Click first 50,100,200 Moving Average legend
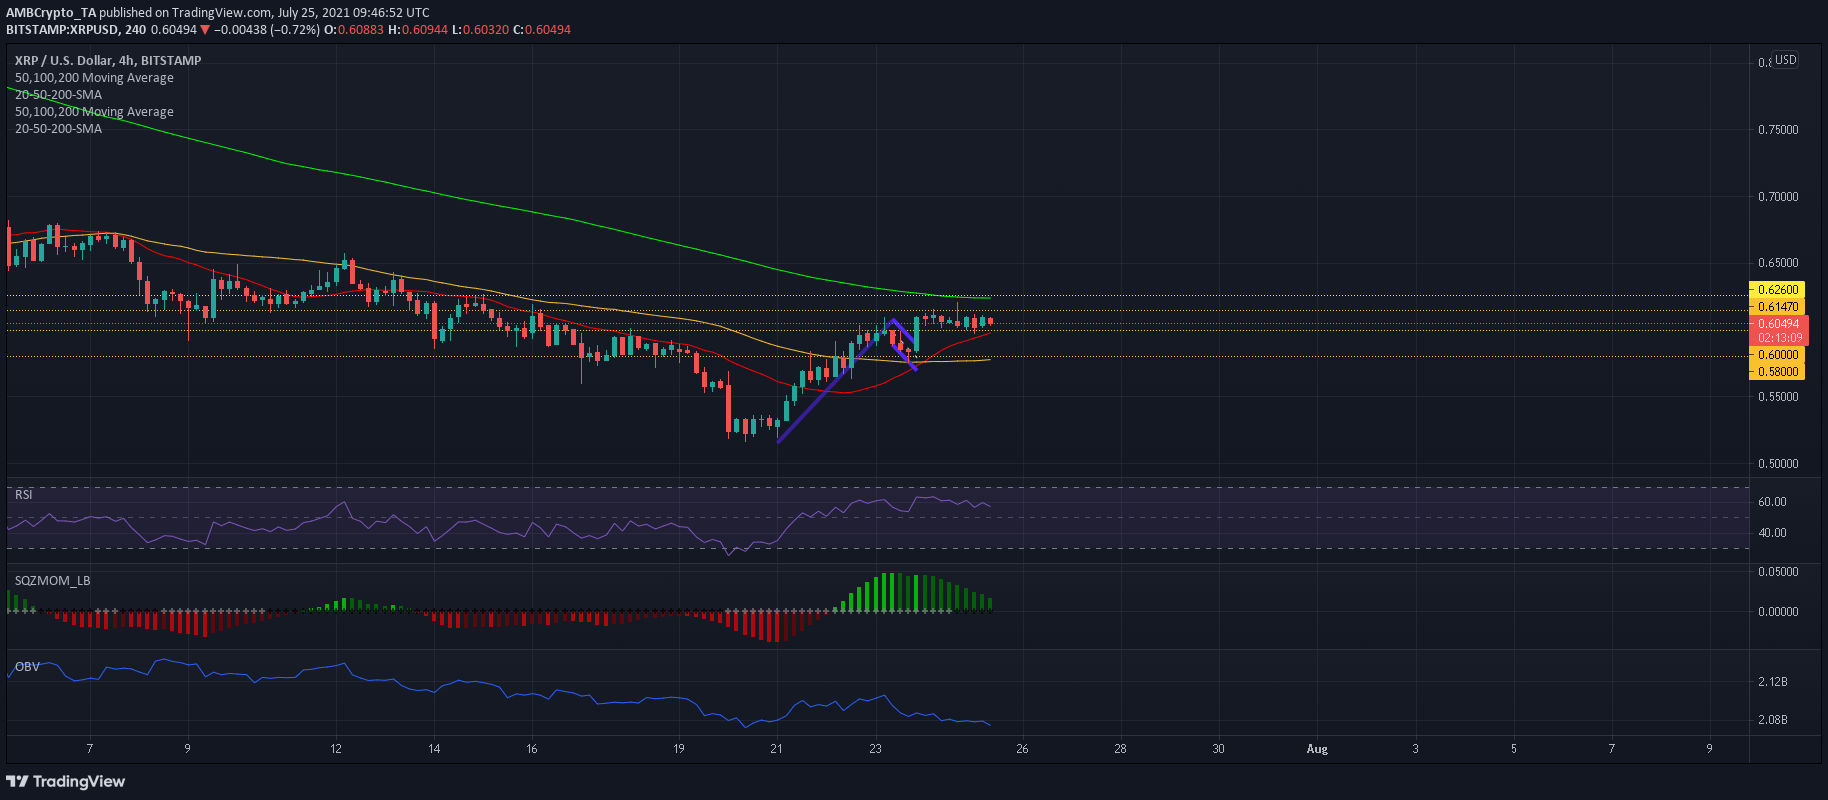This screenshot has height=800, width=1828. click(x=94, y=77)
